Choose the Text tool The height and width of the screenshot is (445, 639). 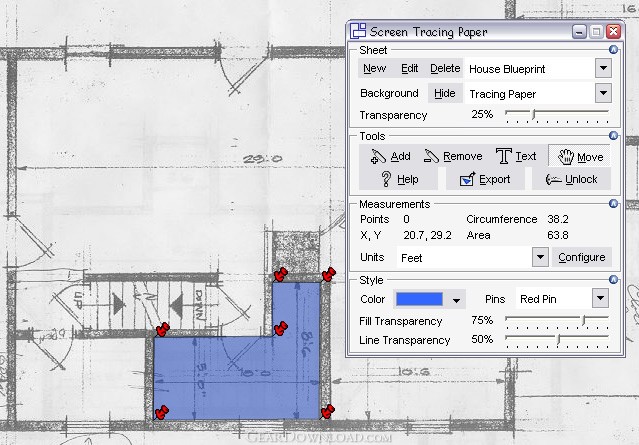click(x=516, y=156)
